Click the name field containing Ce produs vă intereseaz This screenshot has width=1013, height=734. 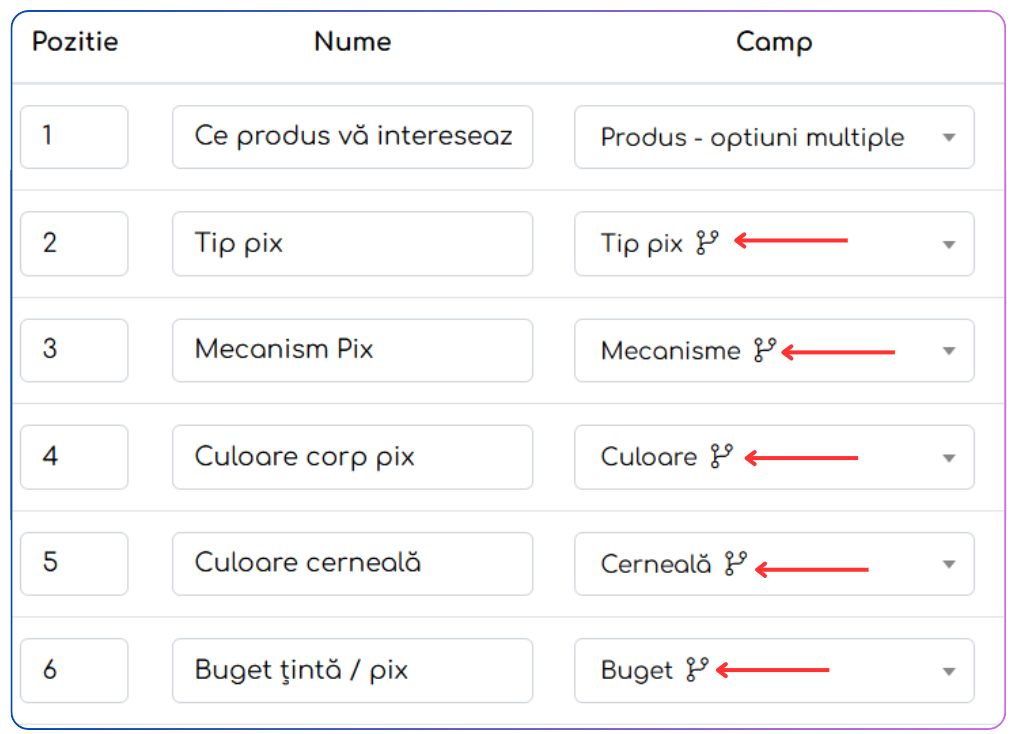pyautogui.click(x=352, y=137)
